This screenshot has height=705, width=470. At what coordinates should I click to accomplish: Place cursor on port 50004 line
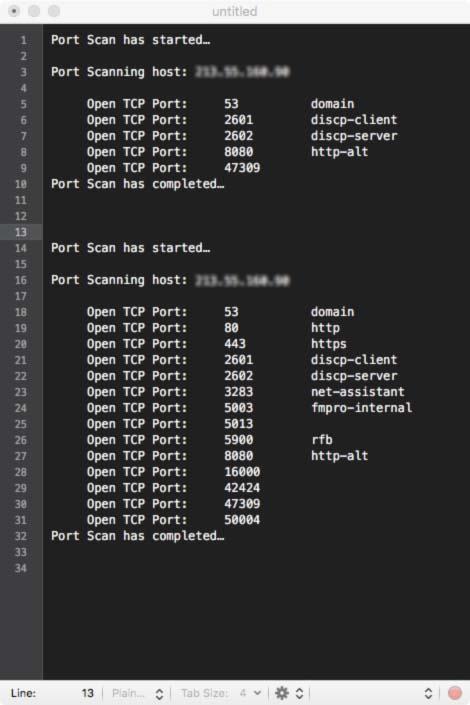(173, 520)
